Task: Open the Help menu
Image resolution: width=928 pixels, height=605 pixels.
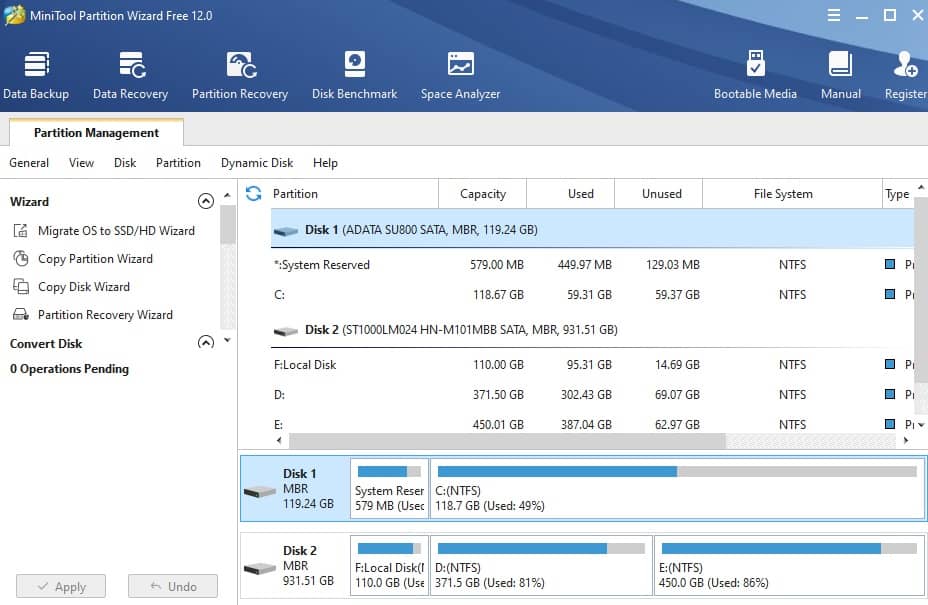Action: [325, 163]
